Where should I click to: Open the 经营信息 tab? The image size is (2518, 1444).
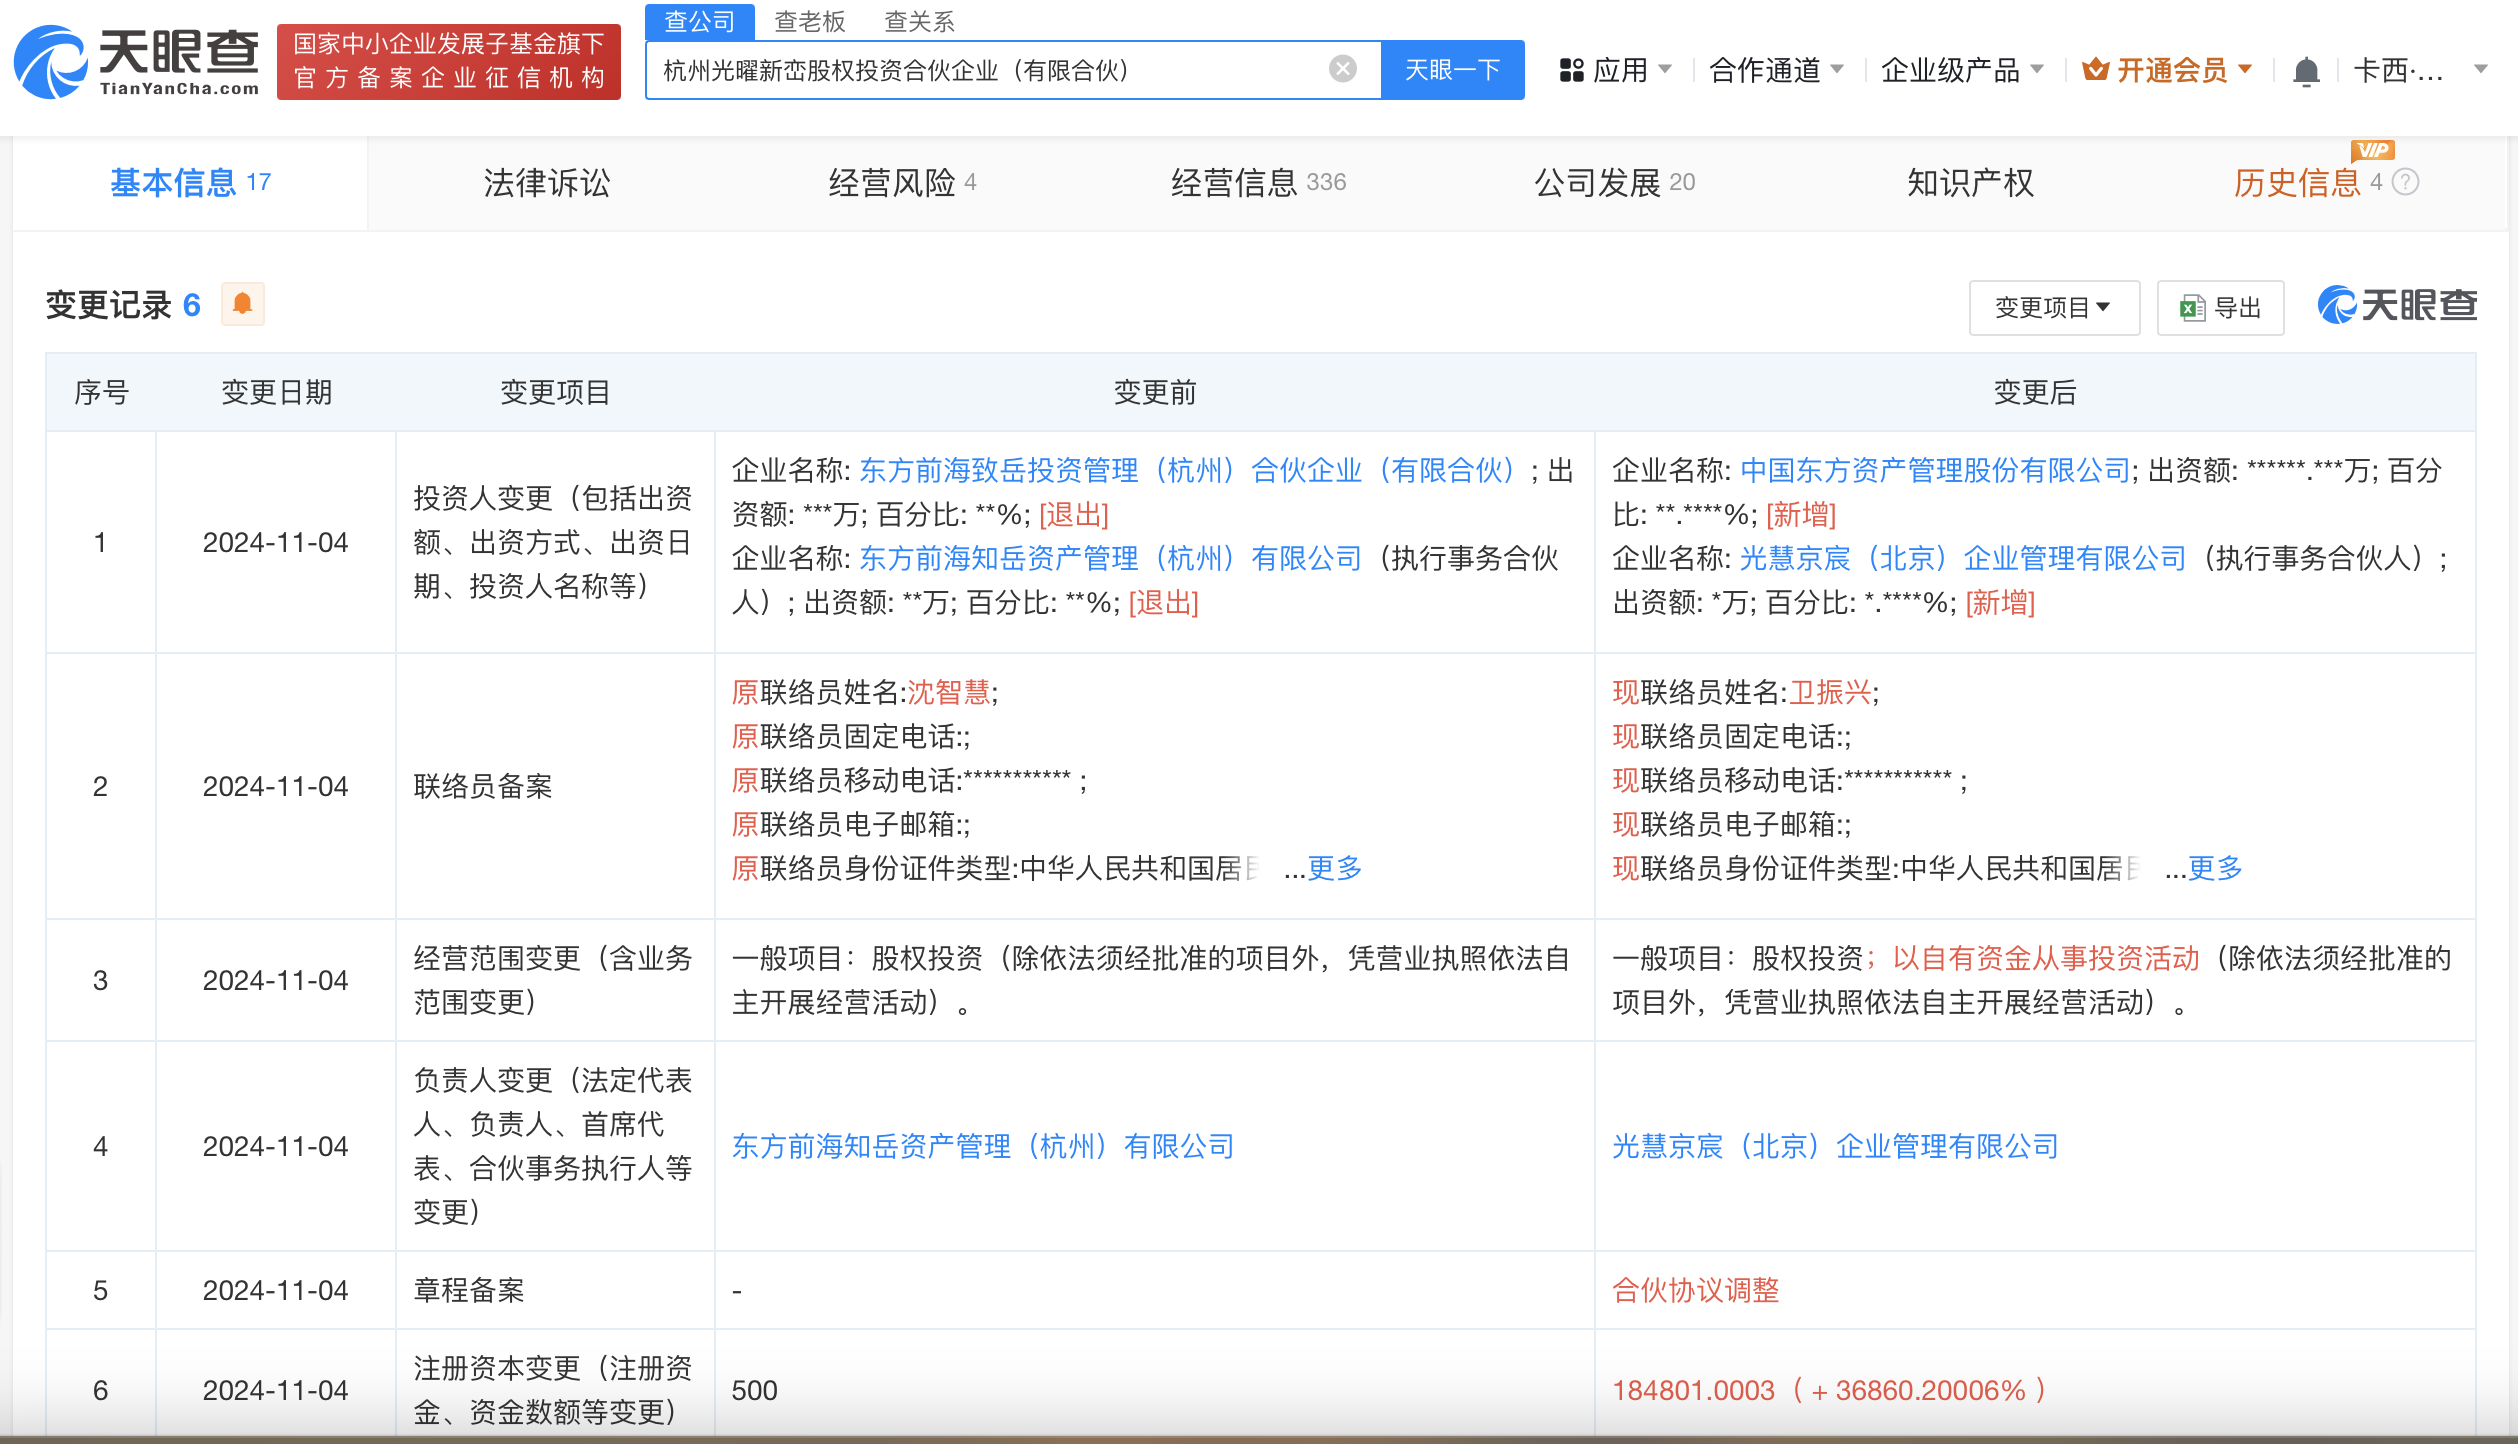click(x=1258, y=183)
